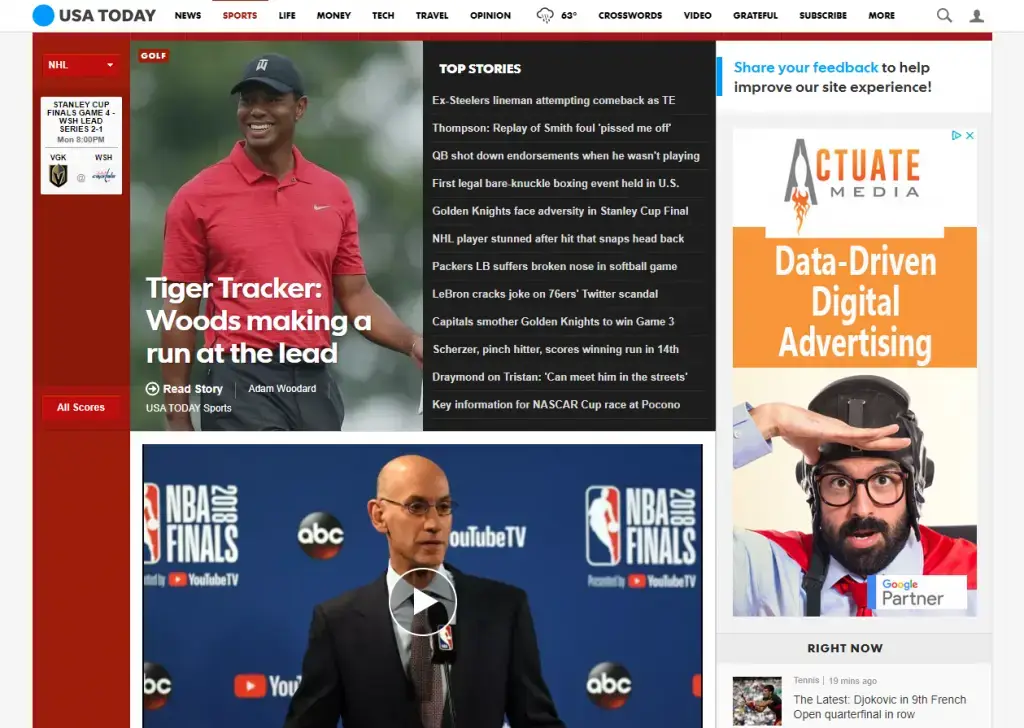The image size is (1024, 728).
Task: Click the Stanley Cup Finals Game 4 scorecard
Action: tap(81, 146)
